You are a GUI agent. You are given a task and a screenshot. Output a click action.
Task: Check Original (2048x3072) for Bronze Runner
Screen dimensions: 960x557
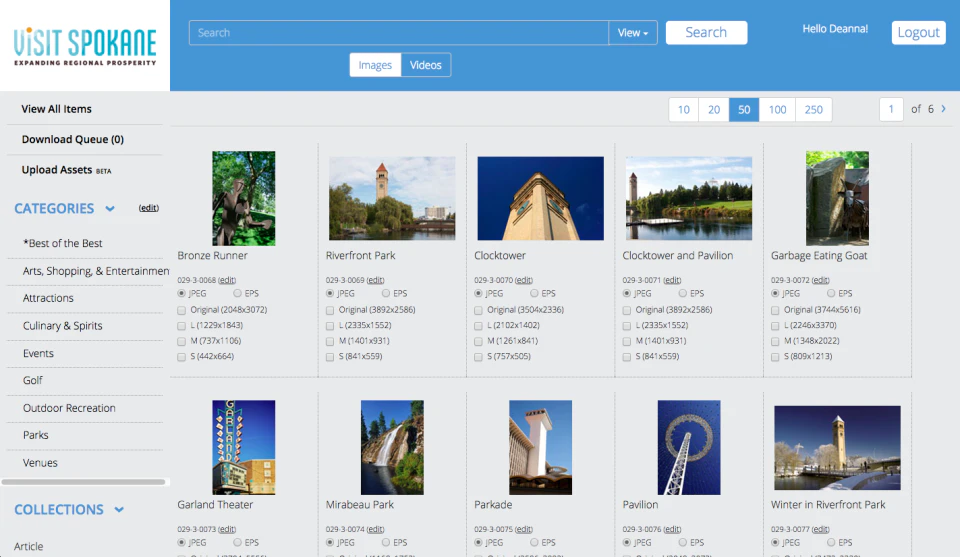pos(182,310)
